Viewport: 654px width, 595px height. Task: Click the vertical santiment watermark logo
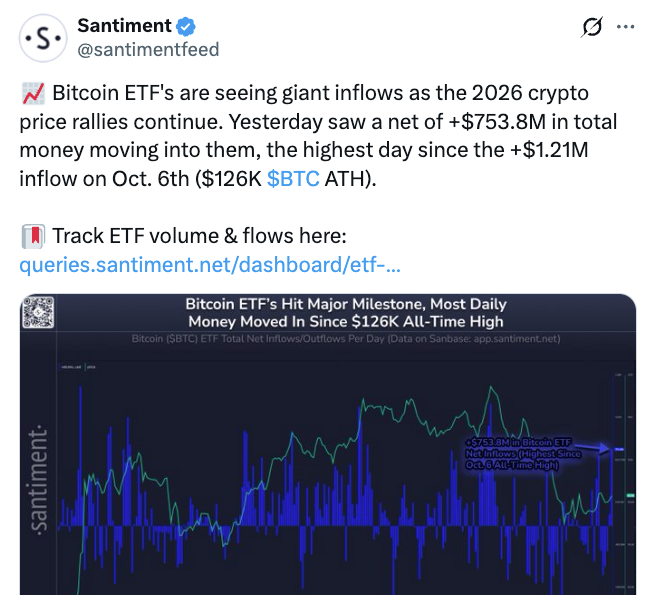point(38,481)
